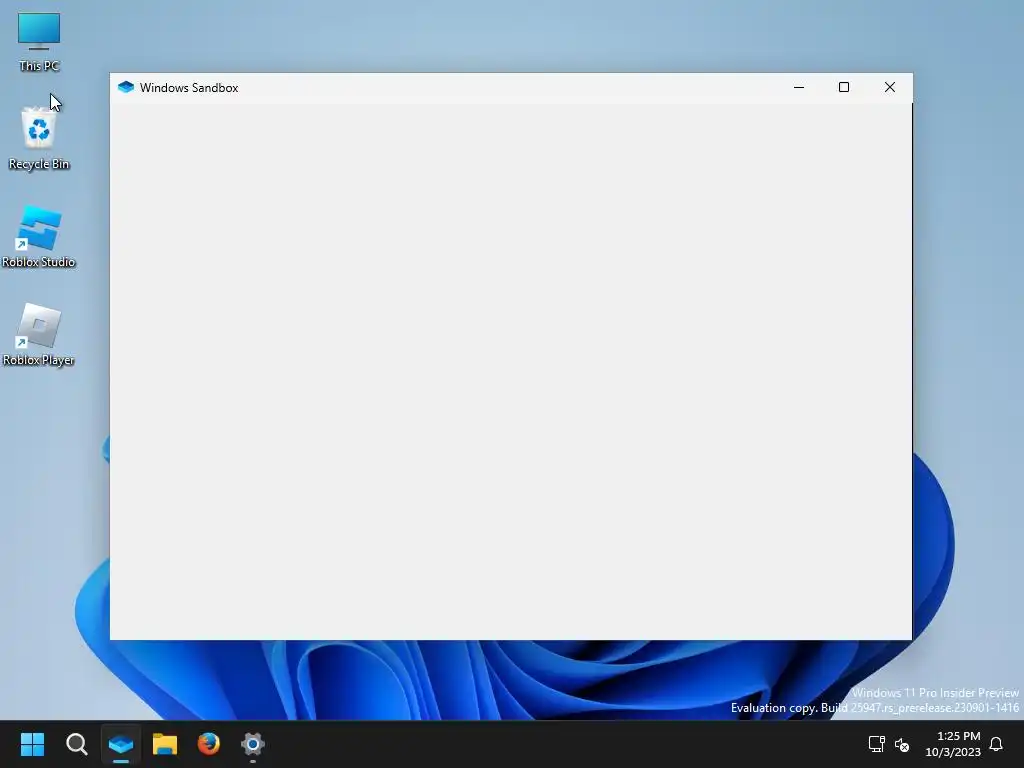Open the notifications bell
This screenshot has width=1024, height=768.
coord(996,744)
